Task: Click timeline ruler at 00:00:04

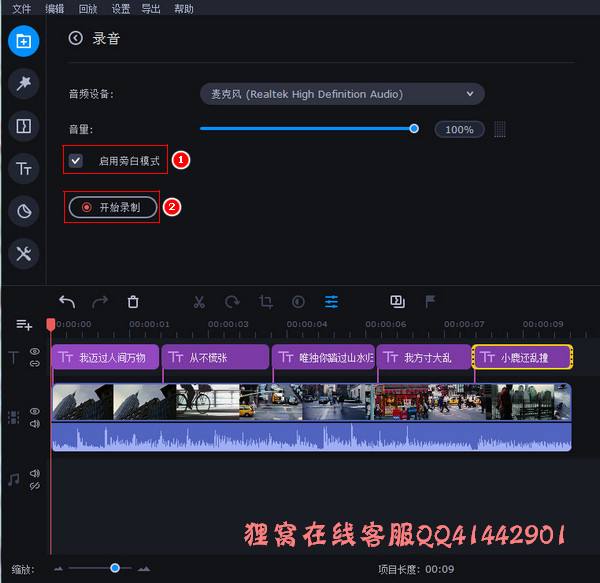Action: tap(307, 324)
